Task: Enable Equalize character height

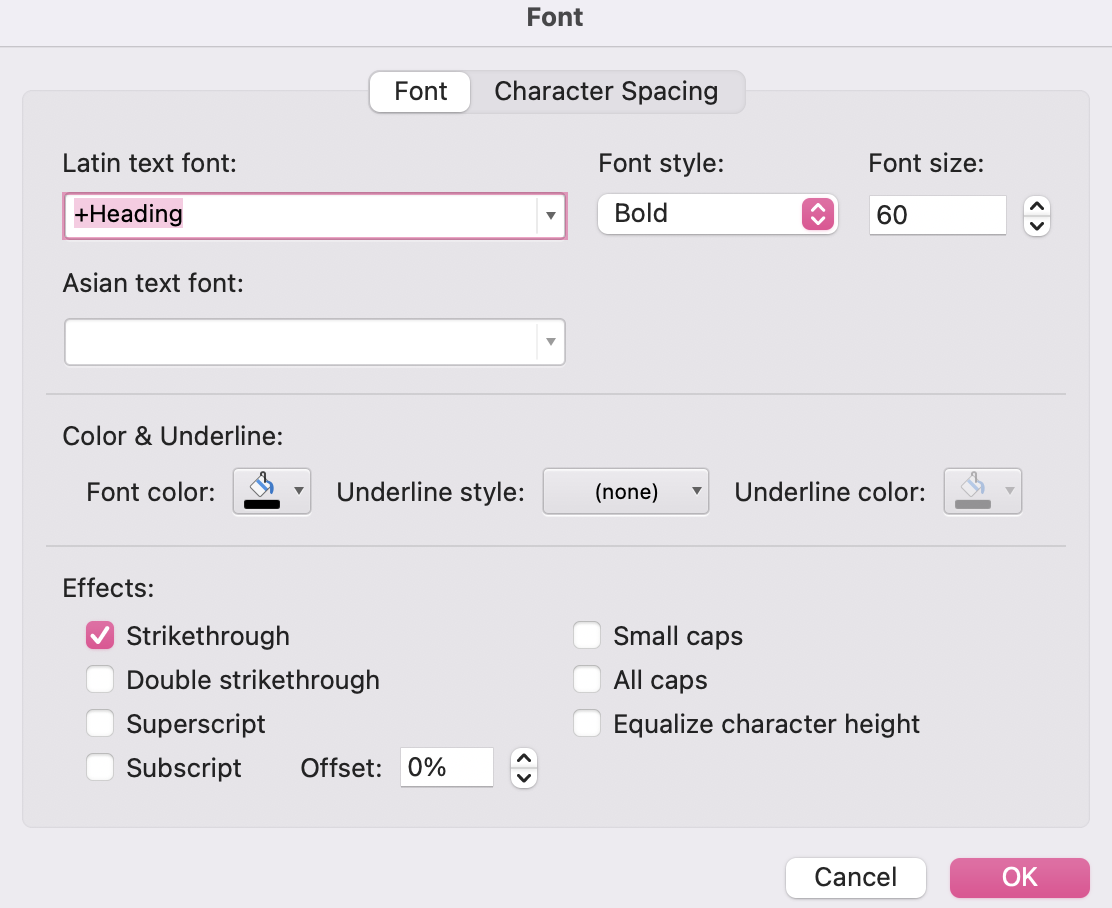Action: 587,723
